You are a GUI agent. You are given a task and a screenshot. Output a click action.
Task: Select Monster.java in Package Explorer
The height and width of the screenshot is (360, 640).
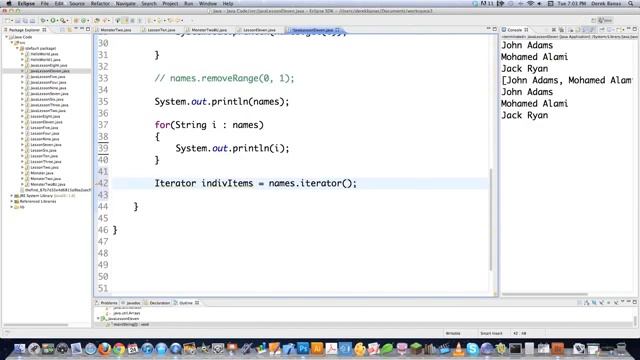click(x=42, y=173)
